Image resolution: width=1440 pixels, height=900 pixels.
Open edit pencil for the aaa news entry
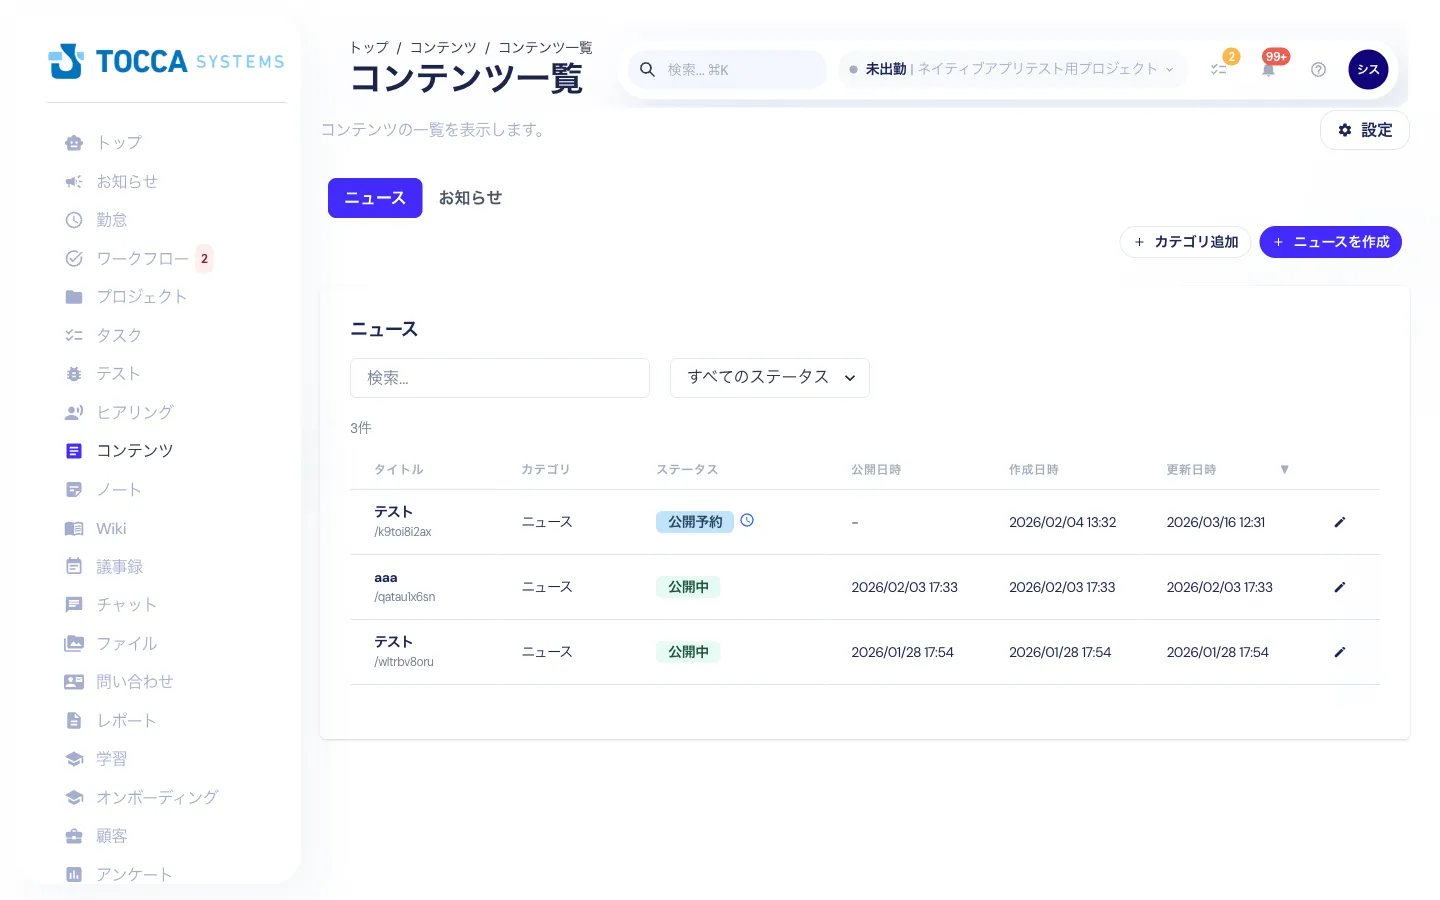point(1340,587)
